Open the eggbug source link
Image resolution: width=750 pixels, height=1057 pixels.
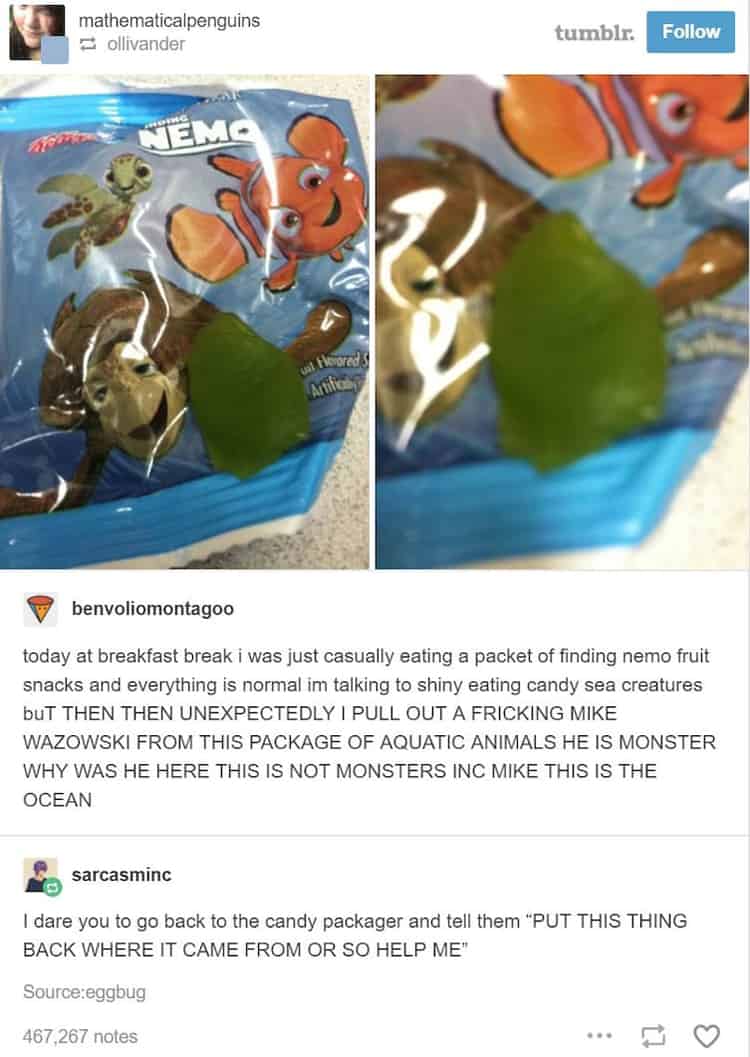click(x=84, y=992)
